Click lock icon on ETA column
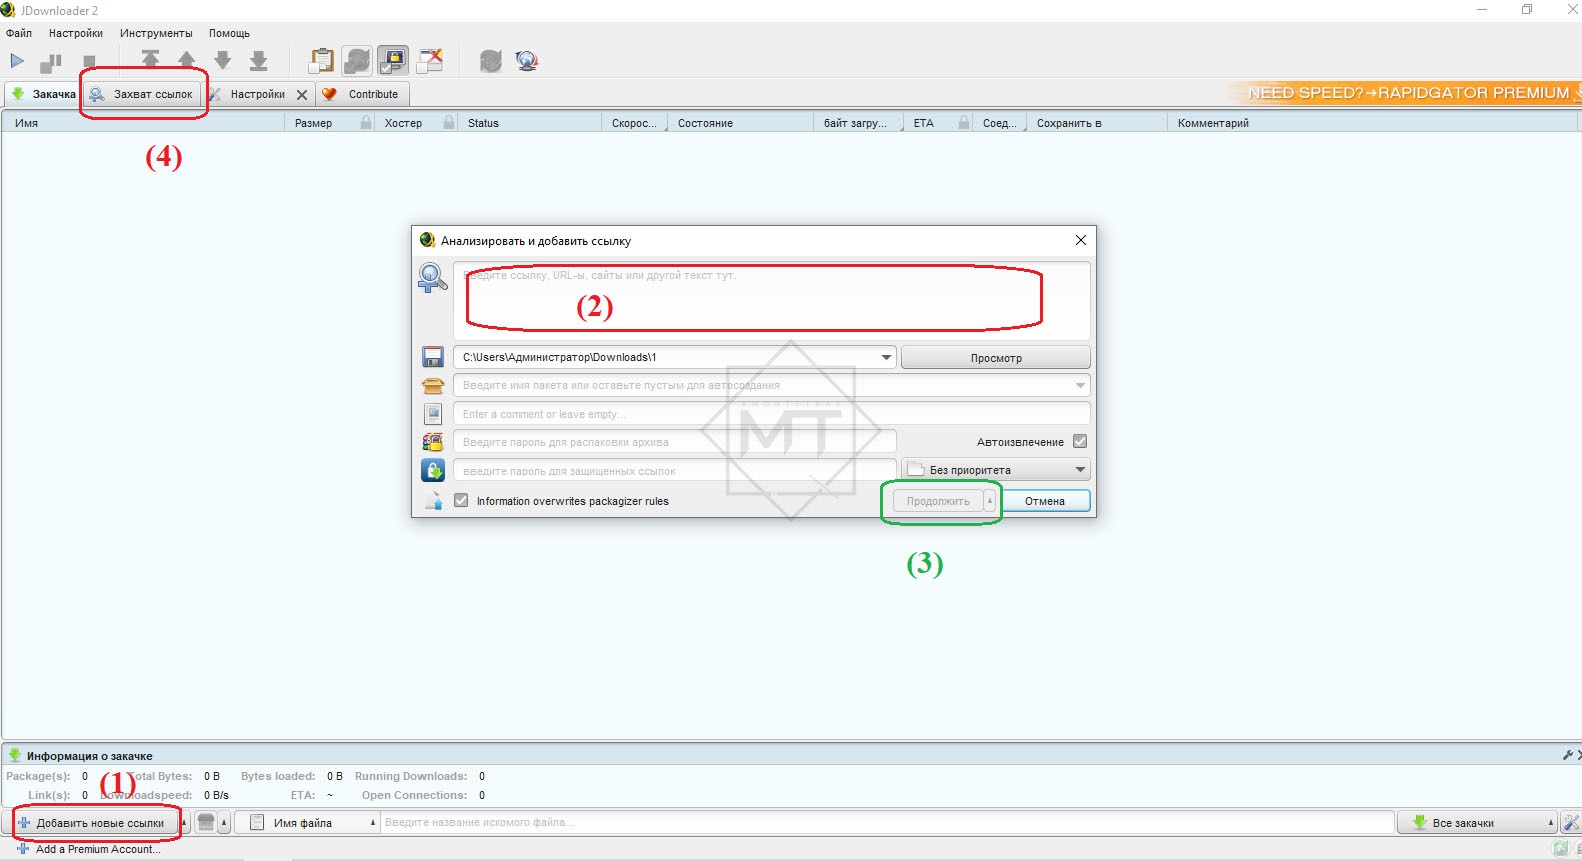Image resolution: width=1582 pixels, height=861 pixels. point(964,123)
